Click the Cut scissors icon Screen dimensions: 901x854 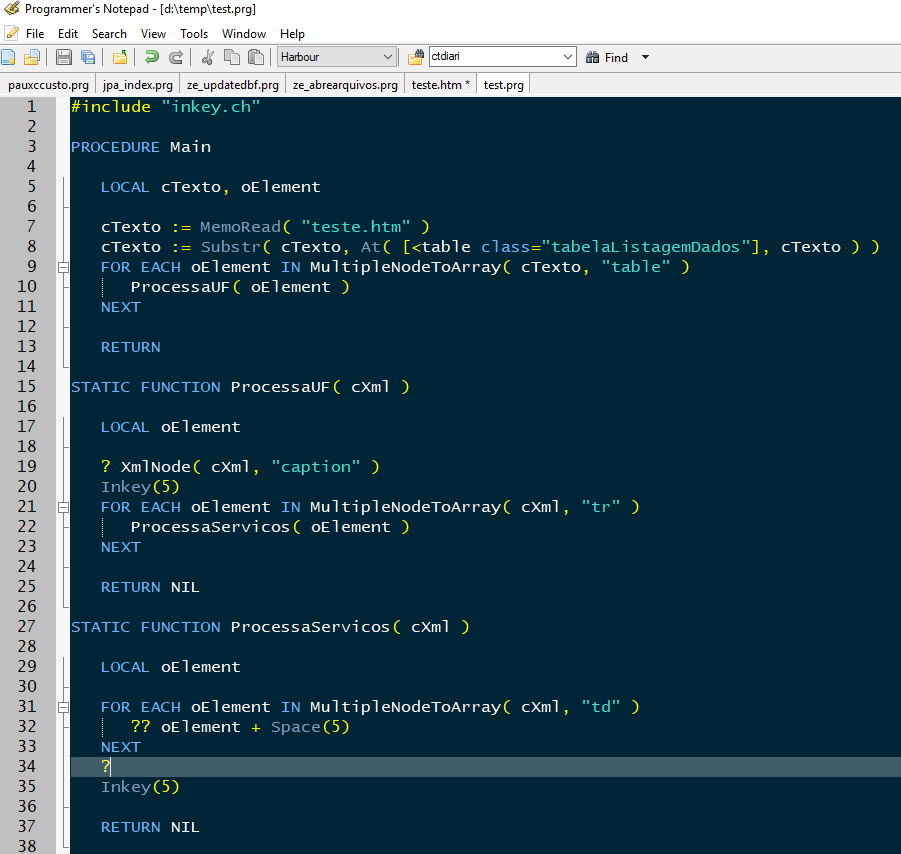(x=208, y=58)
